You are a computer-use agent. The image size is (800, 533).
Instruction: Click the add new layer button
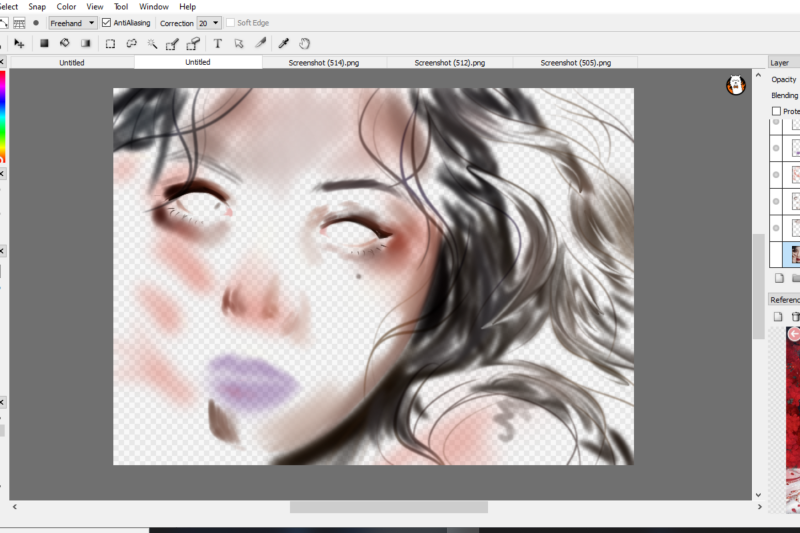click(779, 278)
